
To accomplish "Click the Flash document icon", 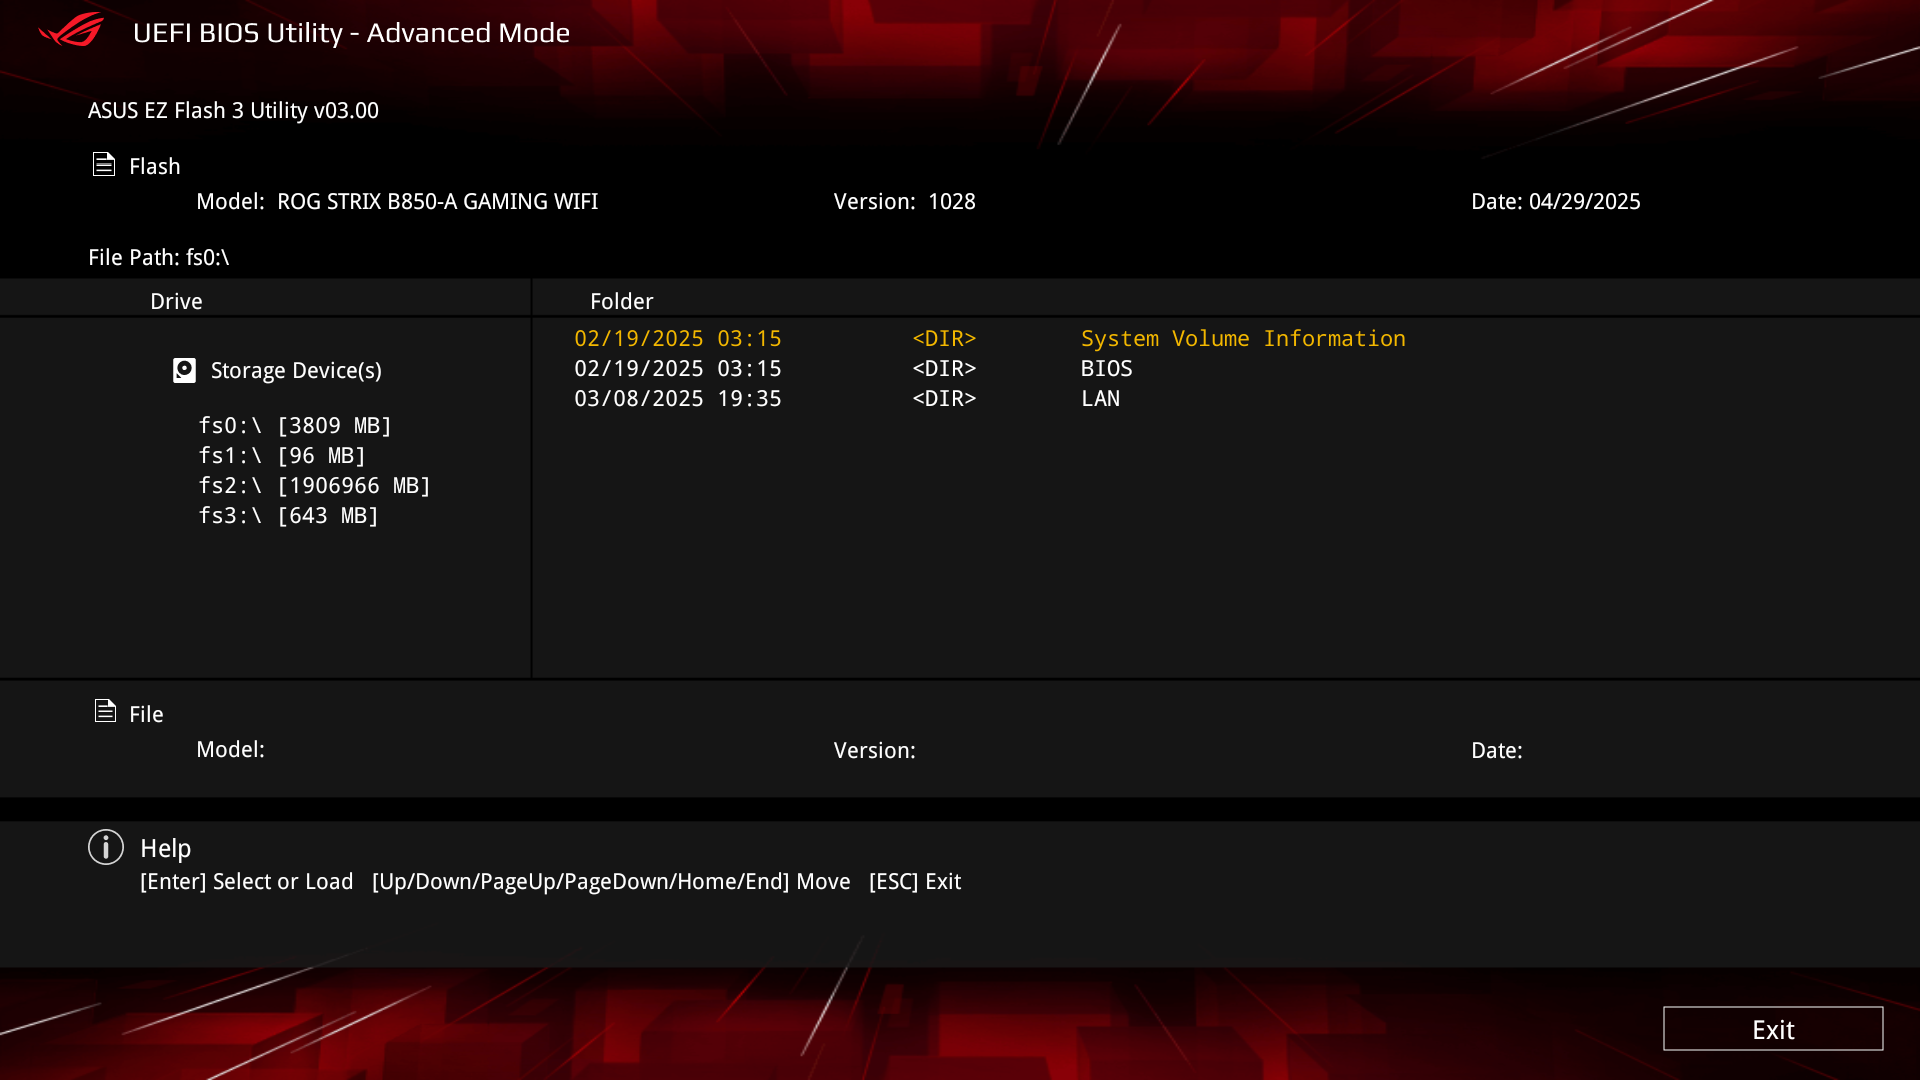I will coord(104,164).
